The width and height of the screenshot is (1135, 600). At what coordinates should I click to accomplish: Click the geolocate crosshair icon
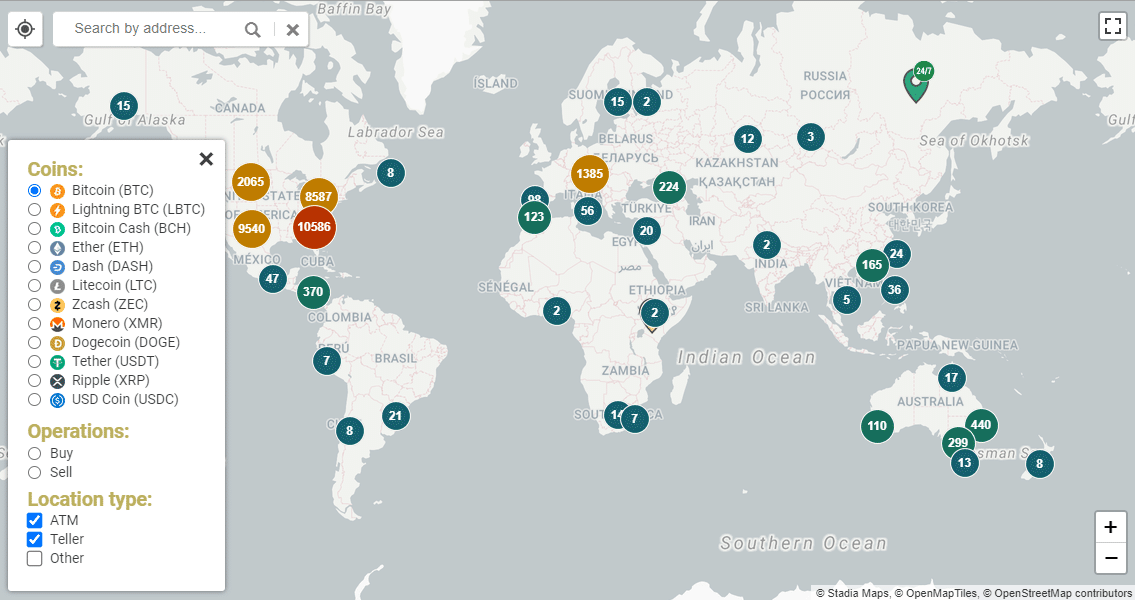[24, 29]
